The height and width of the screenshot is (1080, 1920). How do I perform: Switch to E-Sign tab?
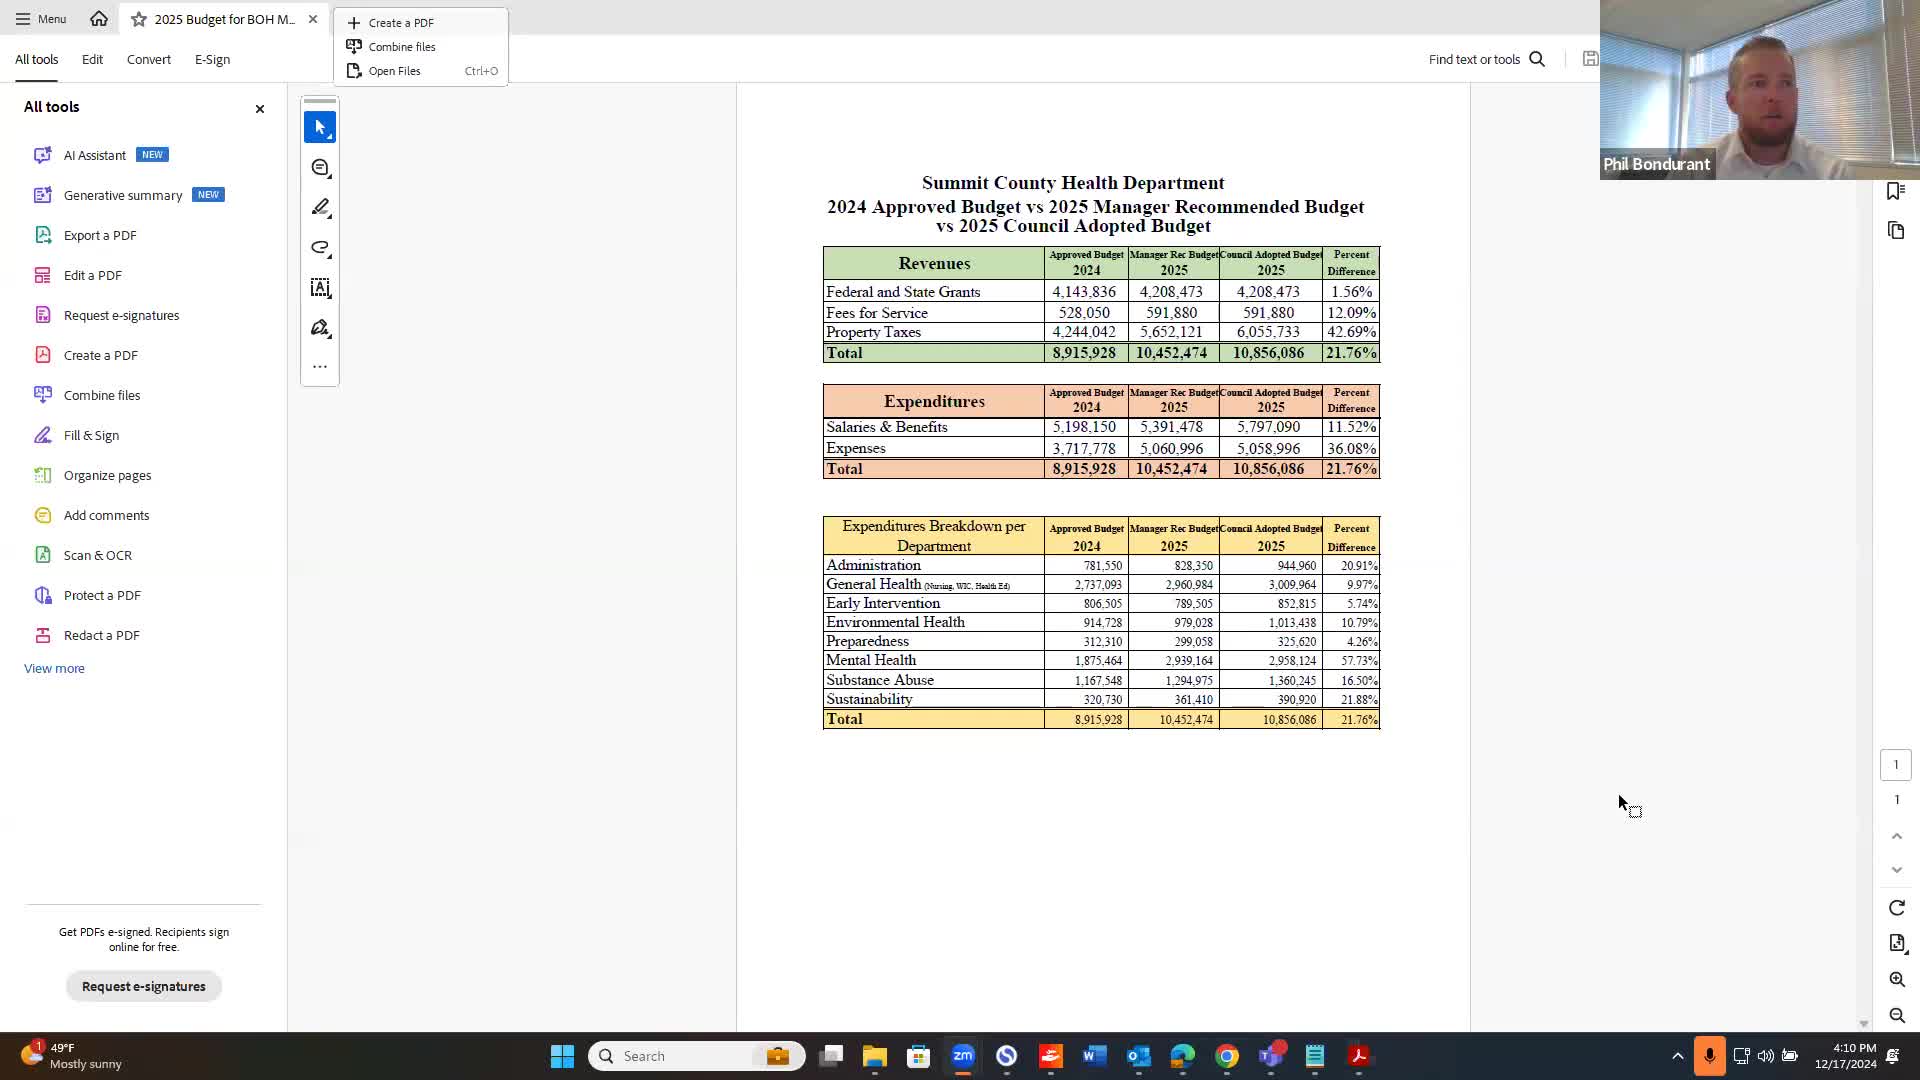click(212, 60)
